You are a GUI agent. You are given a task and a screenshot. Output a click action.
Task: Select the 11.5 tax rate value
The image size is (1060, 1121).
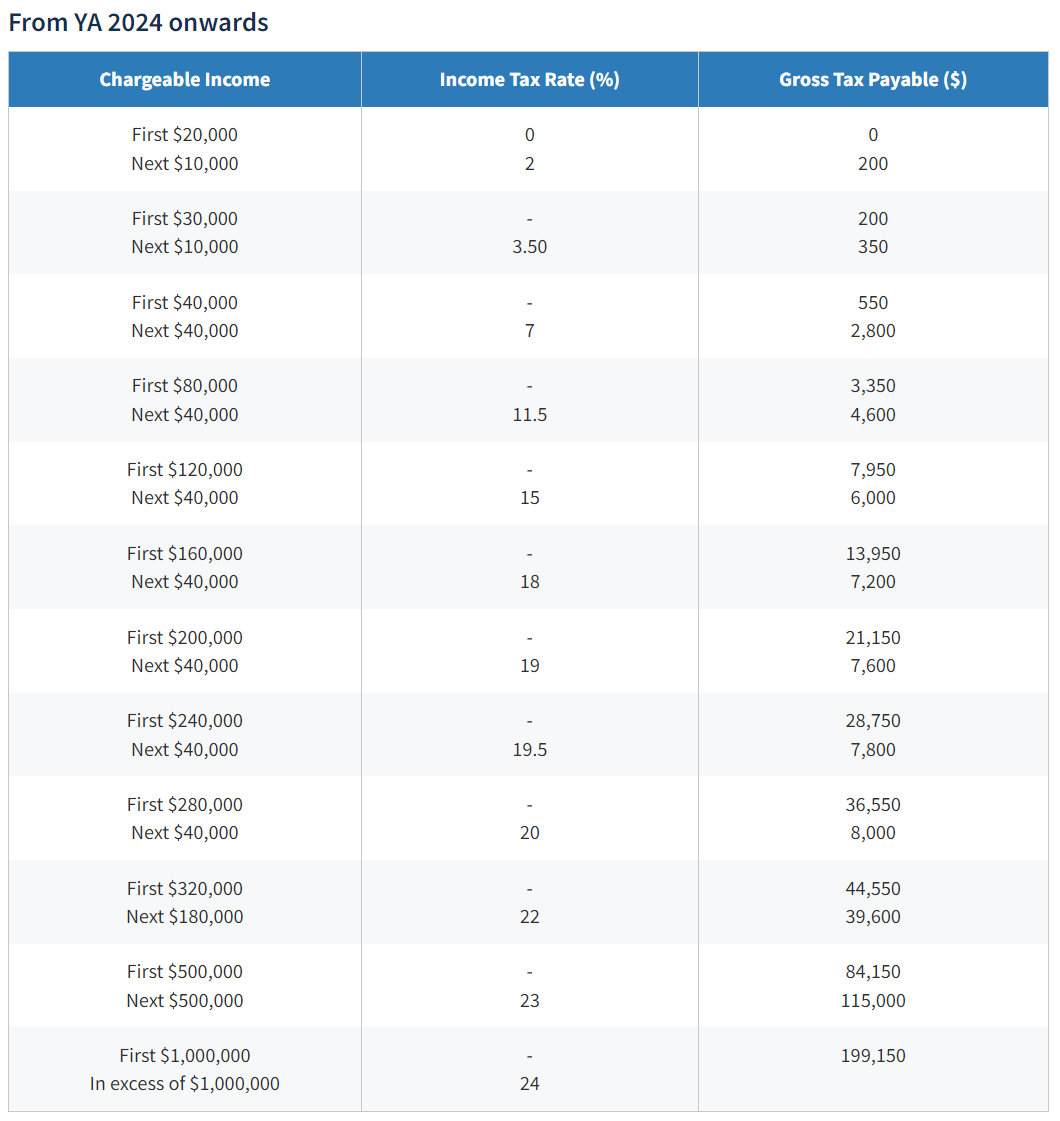pyautogui.click(x=529, y=415)
